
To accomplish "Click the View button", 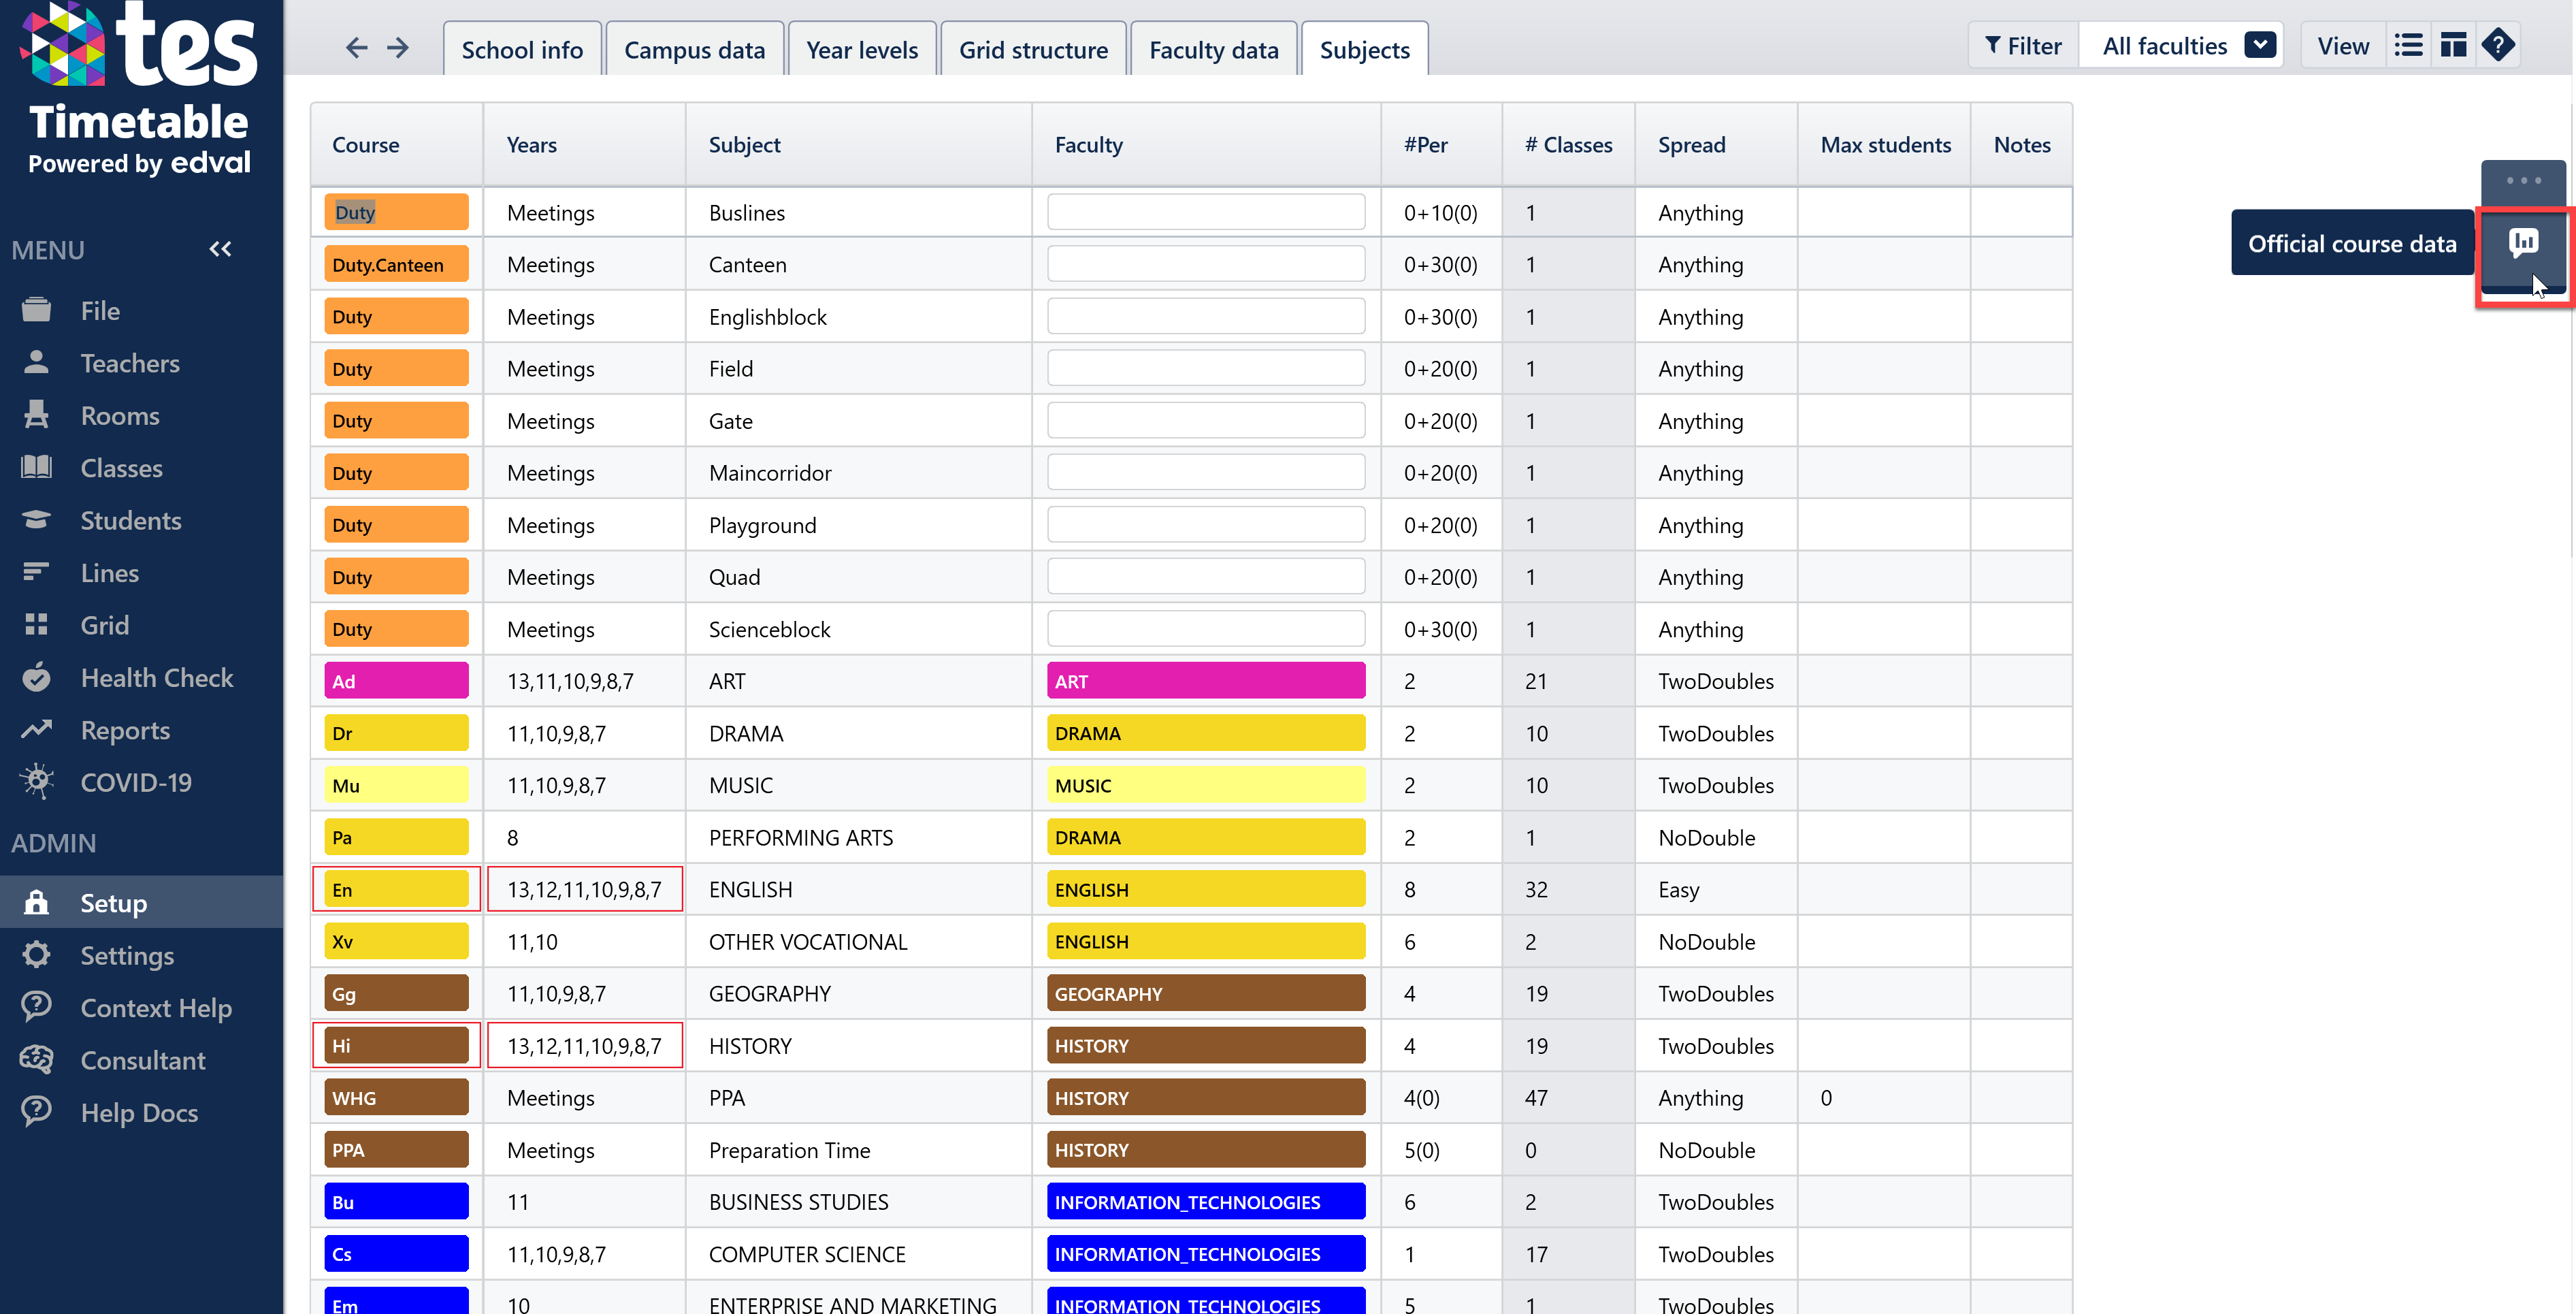I will coord(2343,46).
